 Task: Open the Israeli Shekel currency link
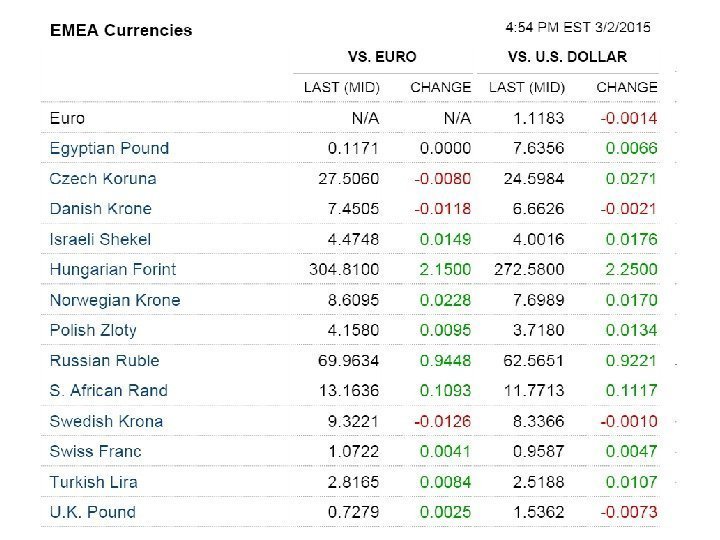click(x=100, y=239)
